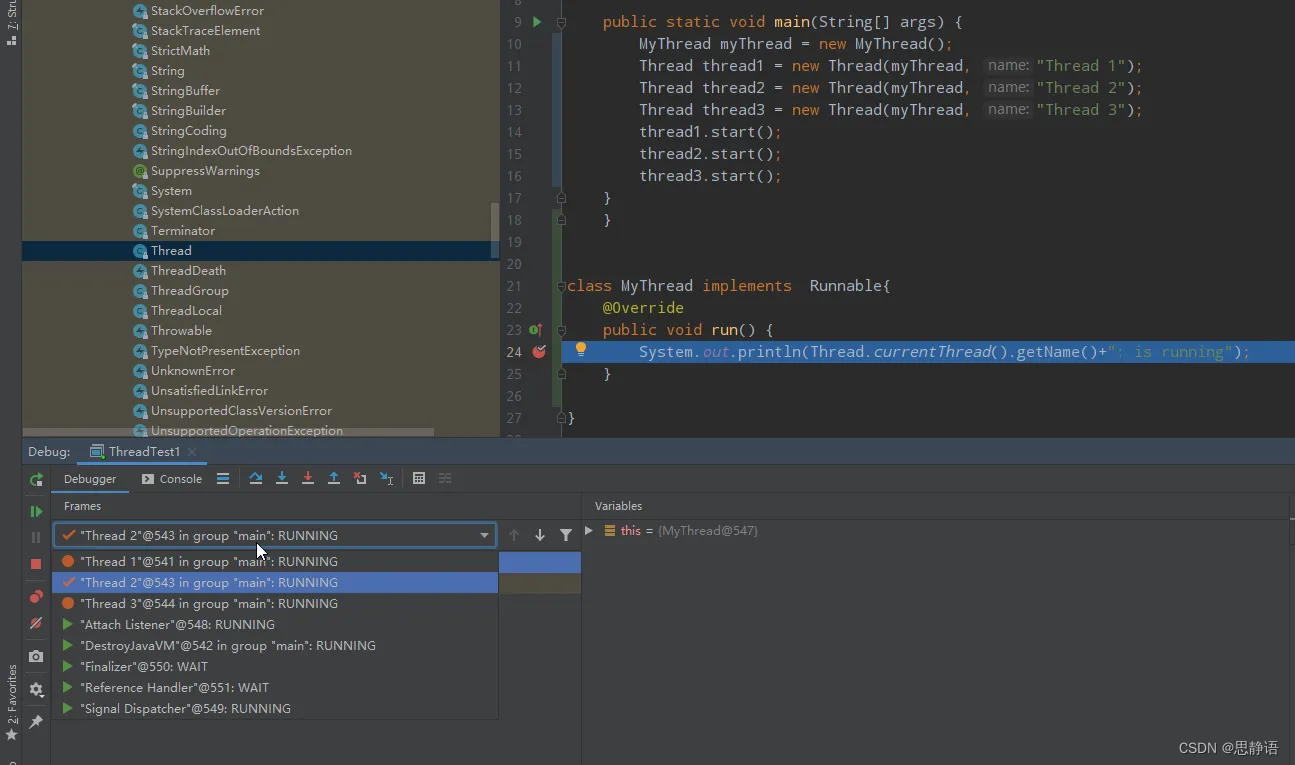Mute all breakpoints
1295x765 pixels.
tap(36, 623)
